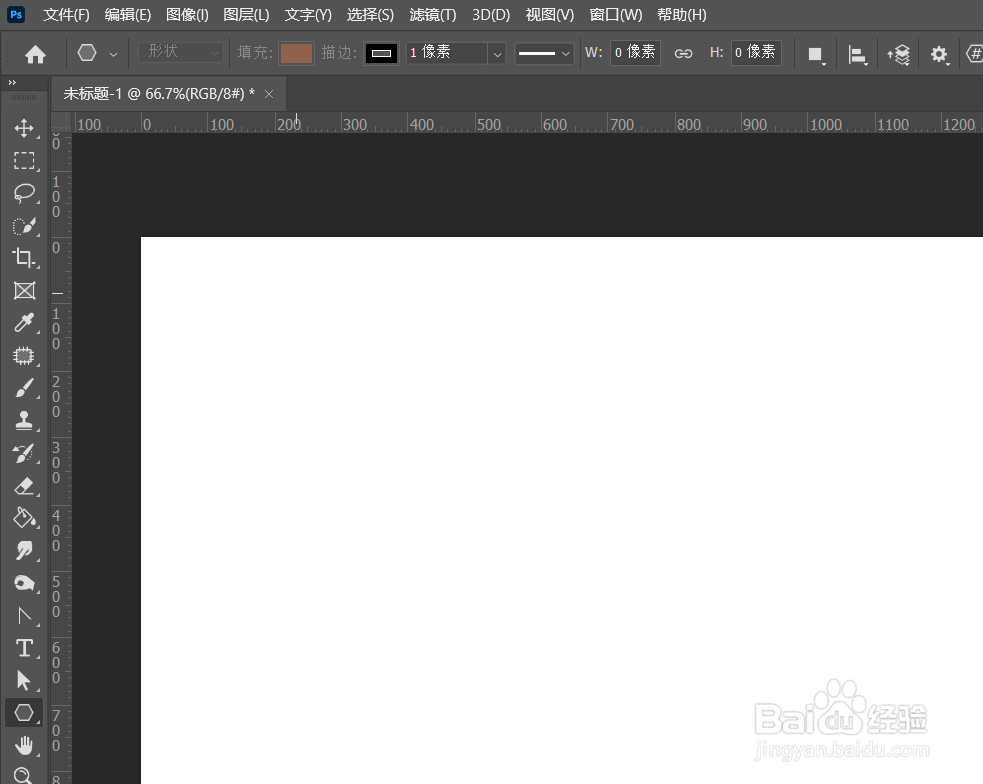Click the 填充 fill label

pyautogui.click(x=255, y=53)
